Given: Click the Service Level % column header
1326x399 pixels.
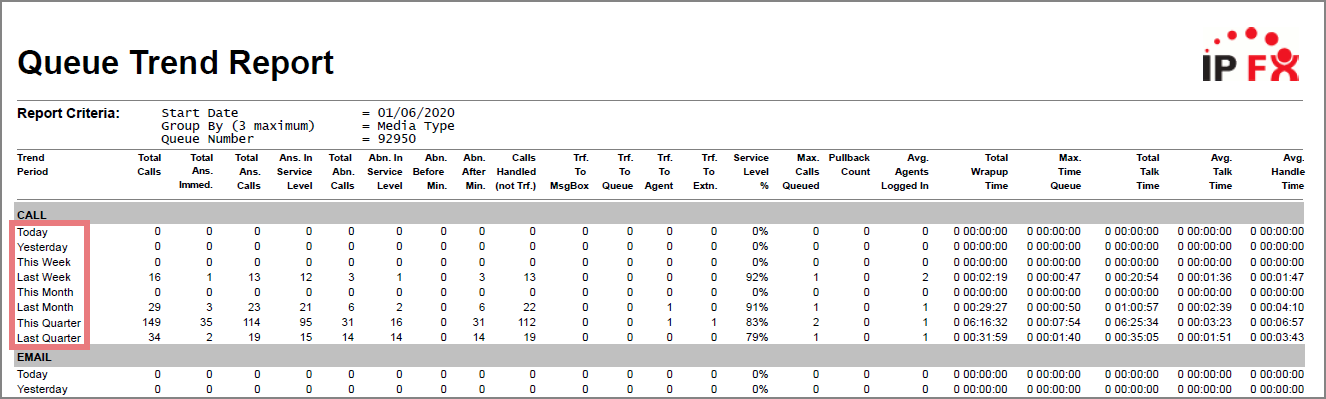Looking at the screenshot, I should [751, 172].
